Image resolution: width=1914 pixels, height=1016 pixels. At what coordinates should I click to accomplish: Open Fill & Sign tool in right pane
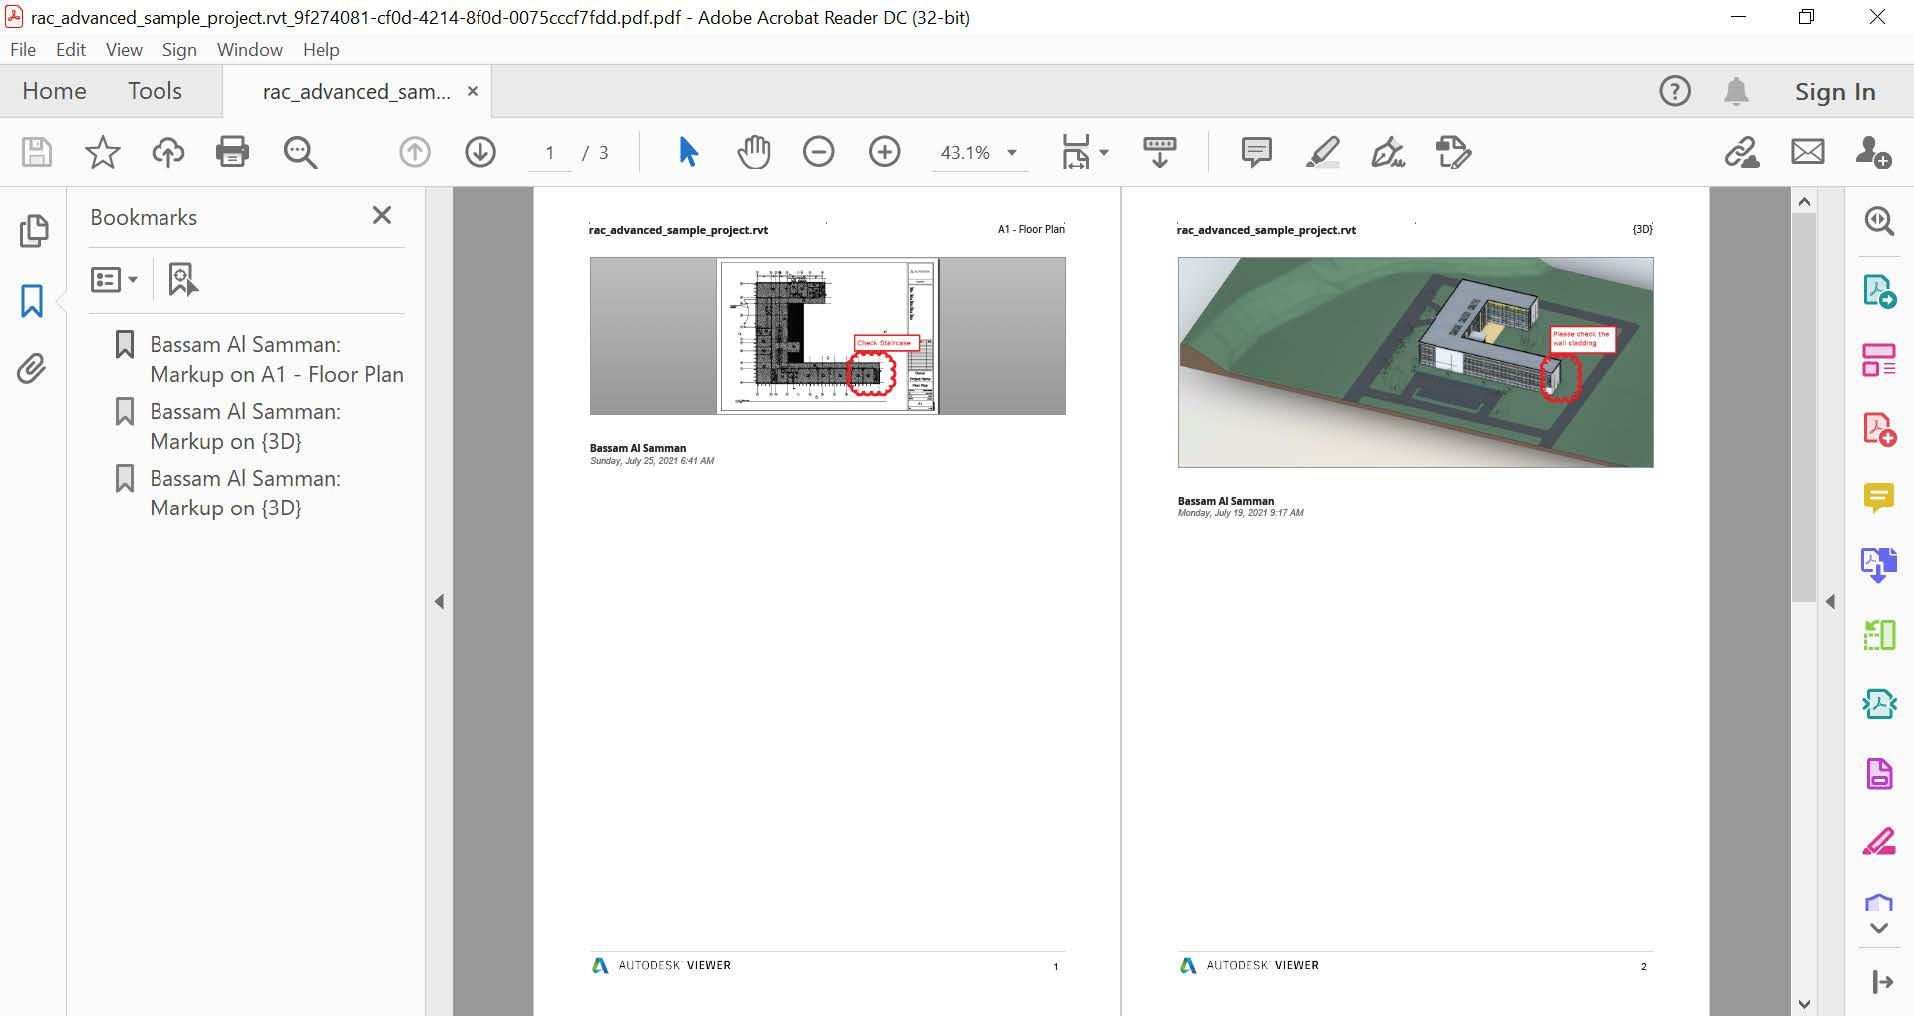[1879, 842]
